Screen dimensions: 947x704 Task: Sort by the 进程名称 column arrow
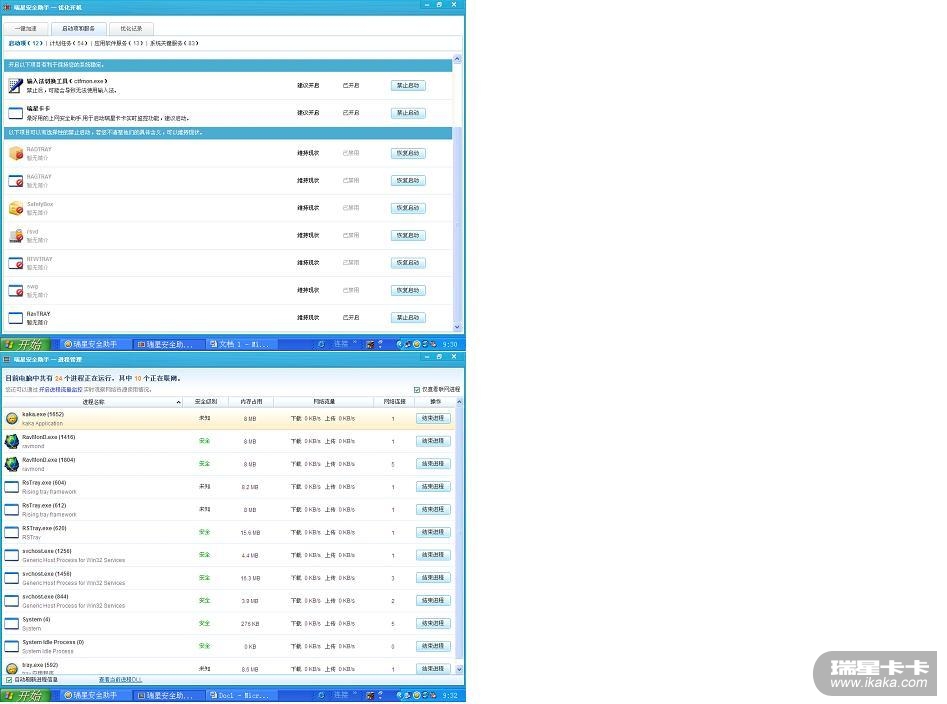point(178,402)
